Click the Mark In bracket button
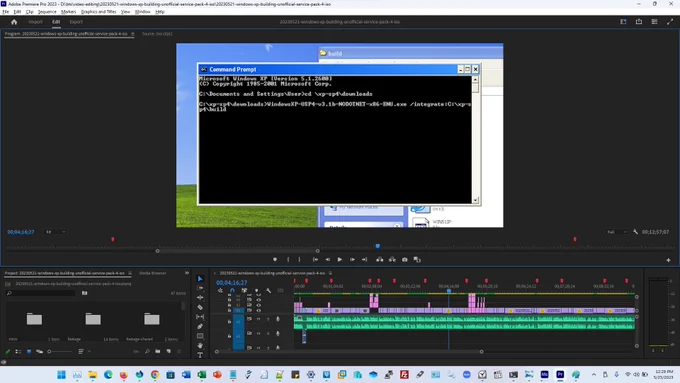680x383 pixels. click(288, 259)
